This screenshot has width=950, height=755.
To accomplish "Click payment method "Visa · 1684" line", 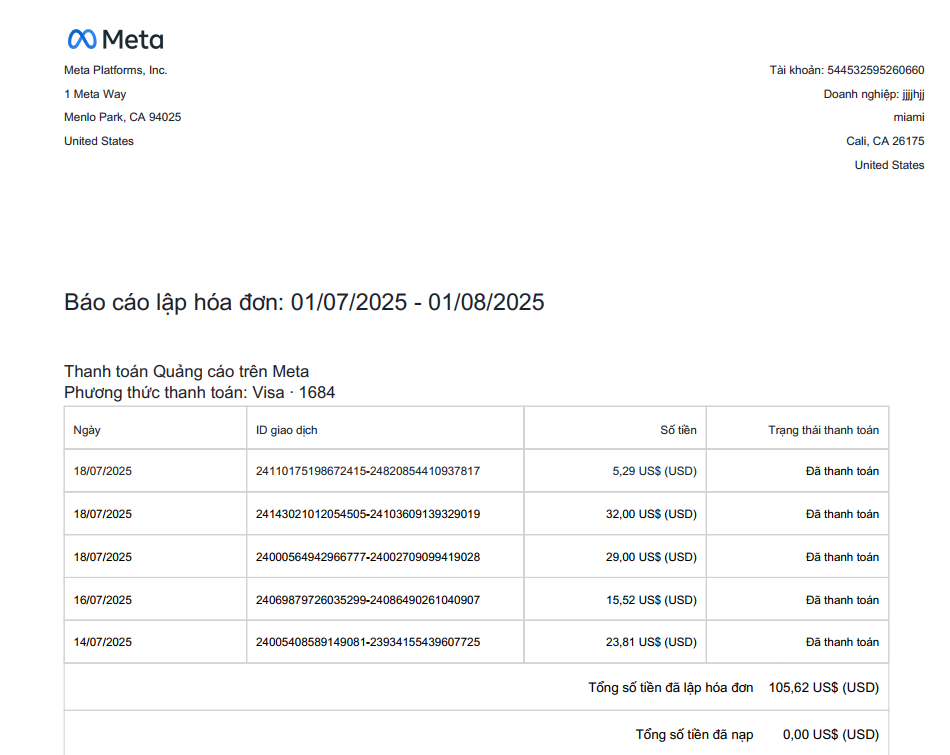I will pos(199,393).
